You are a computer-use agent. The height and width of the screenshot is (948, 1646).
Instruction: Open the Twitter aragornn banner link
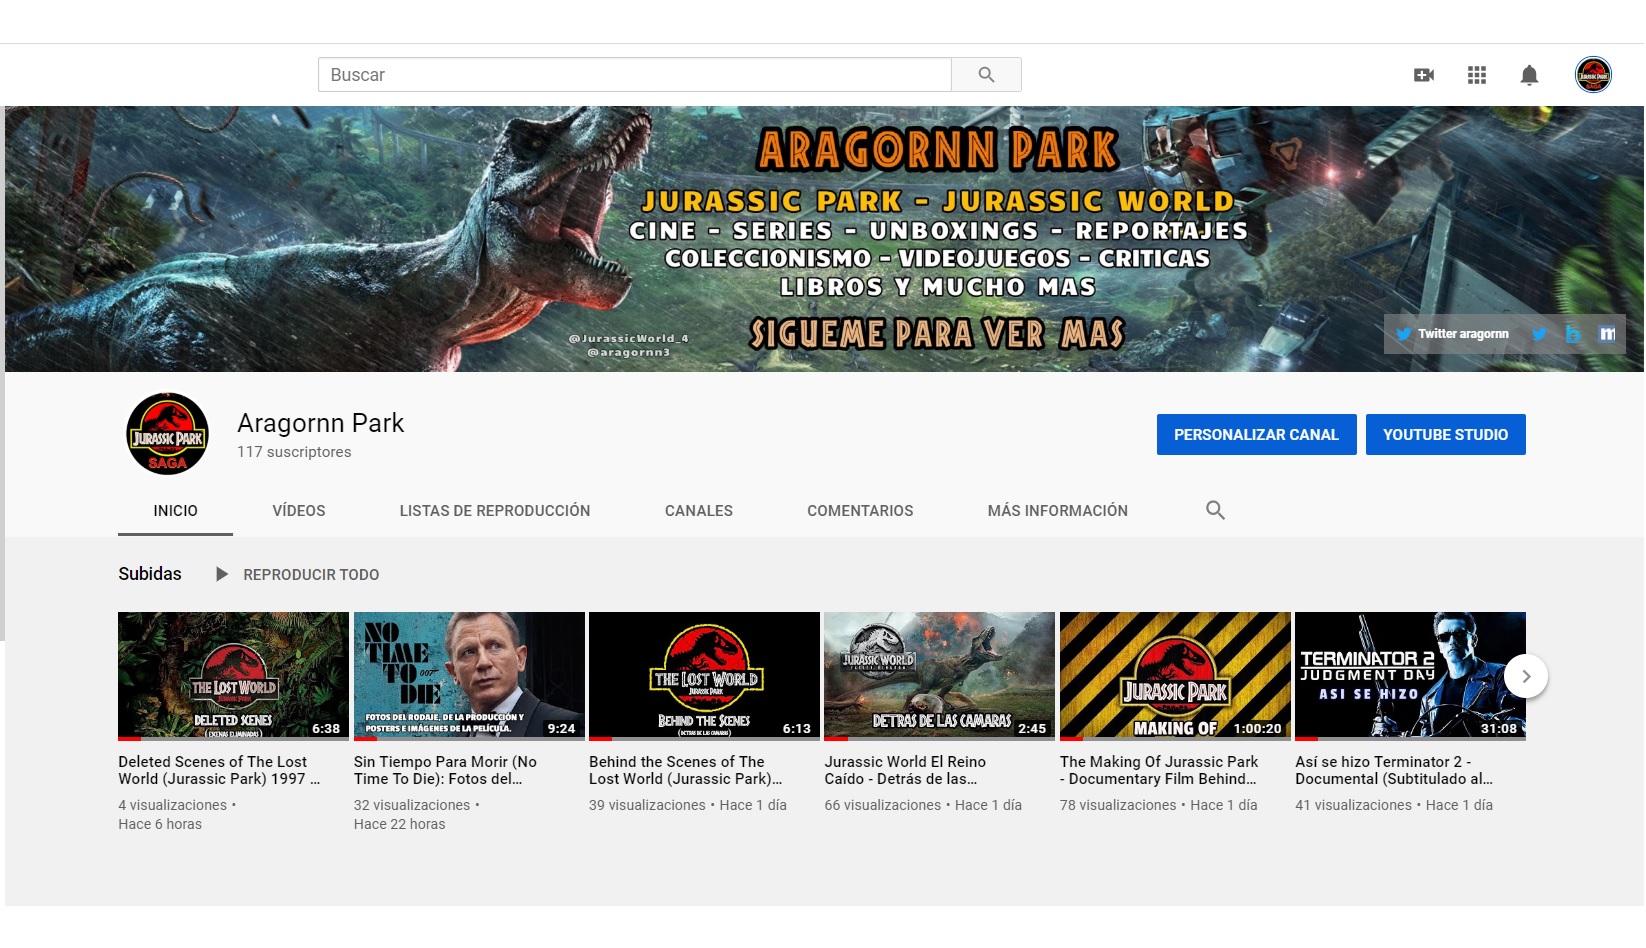pos(1453,334)
